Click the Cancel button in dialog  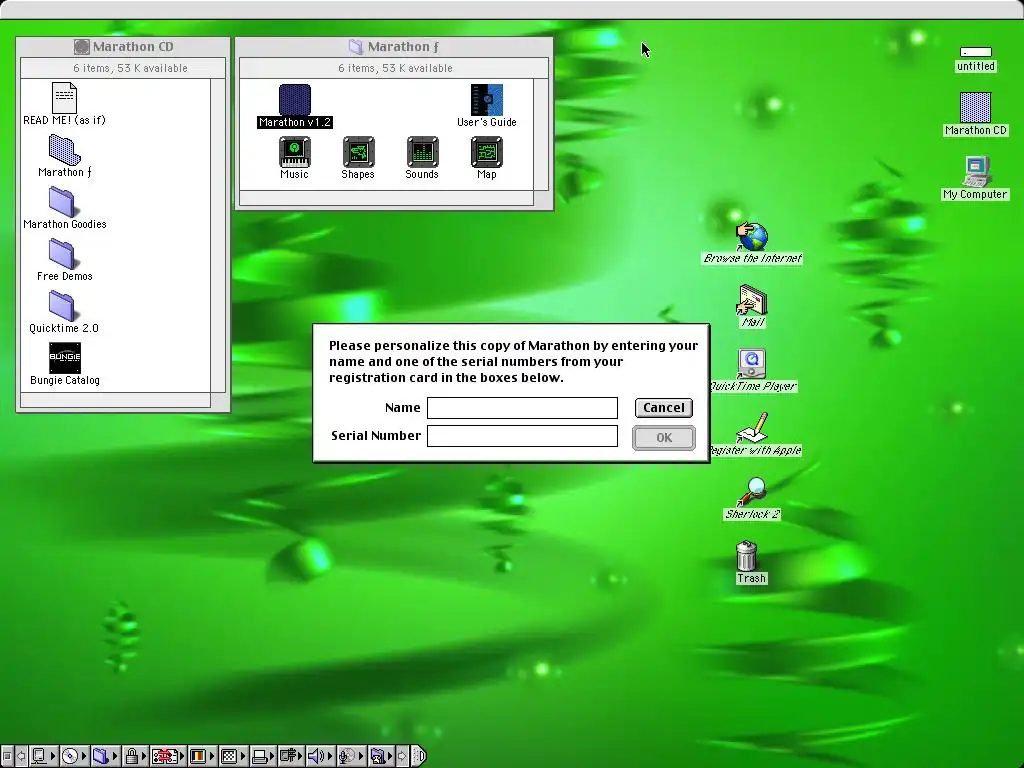coord(664,408)
